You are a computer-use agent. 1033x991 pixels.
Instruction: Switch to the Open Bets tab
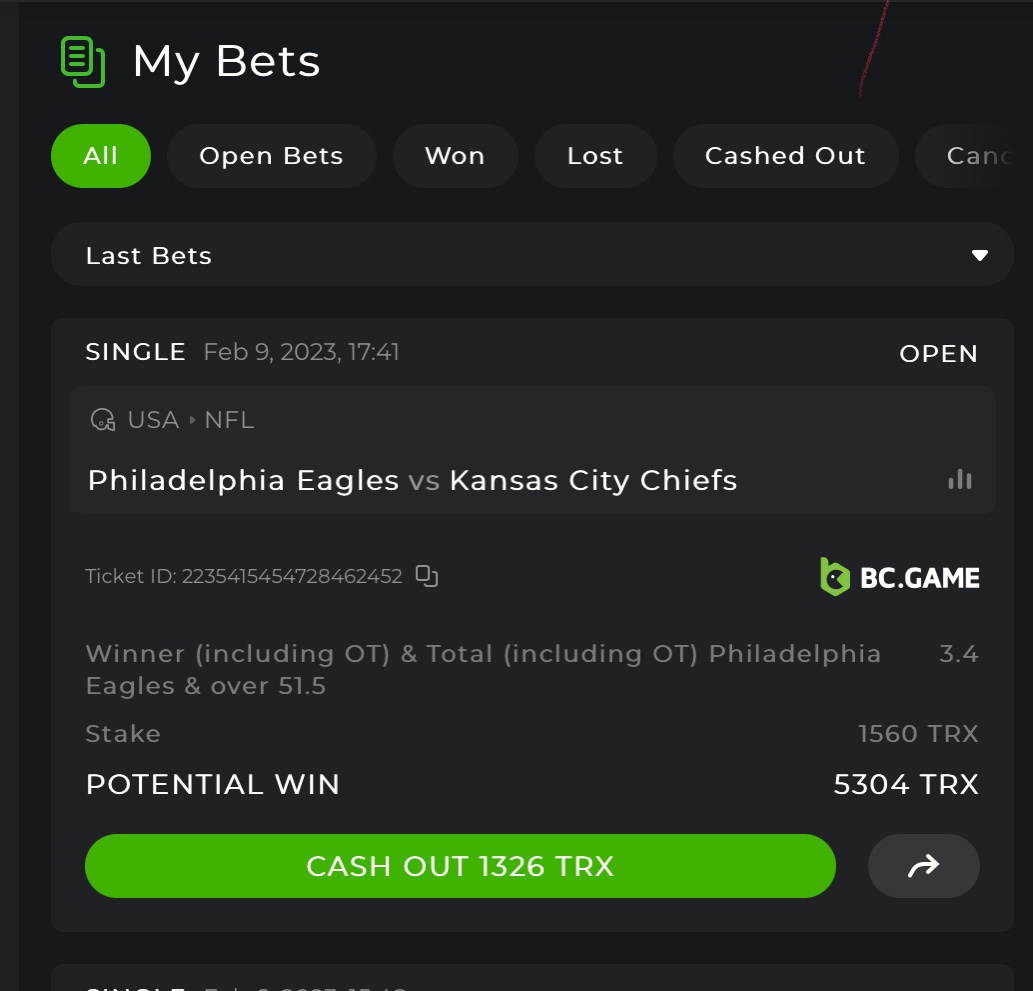(x=271, y=156)
